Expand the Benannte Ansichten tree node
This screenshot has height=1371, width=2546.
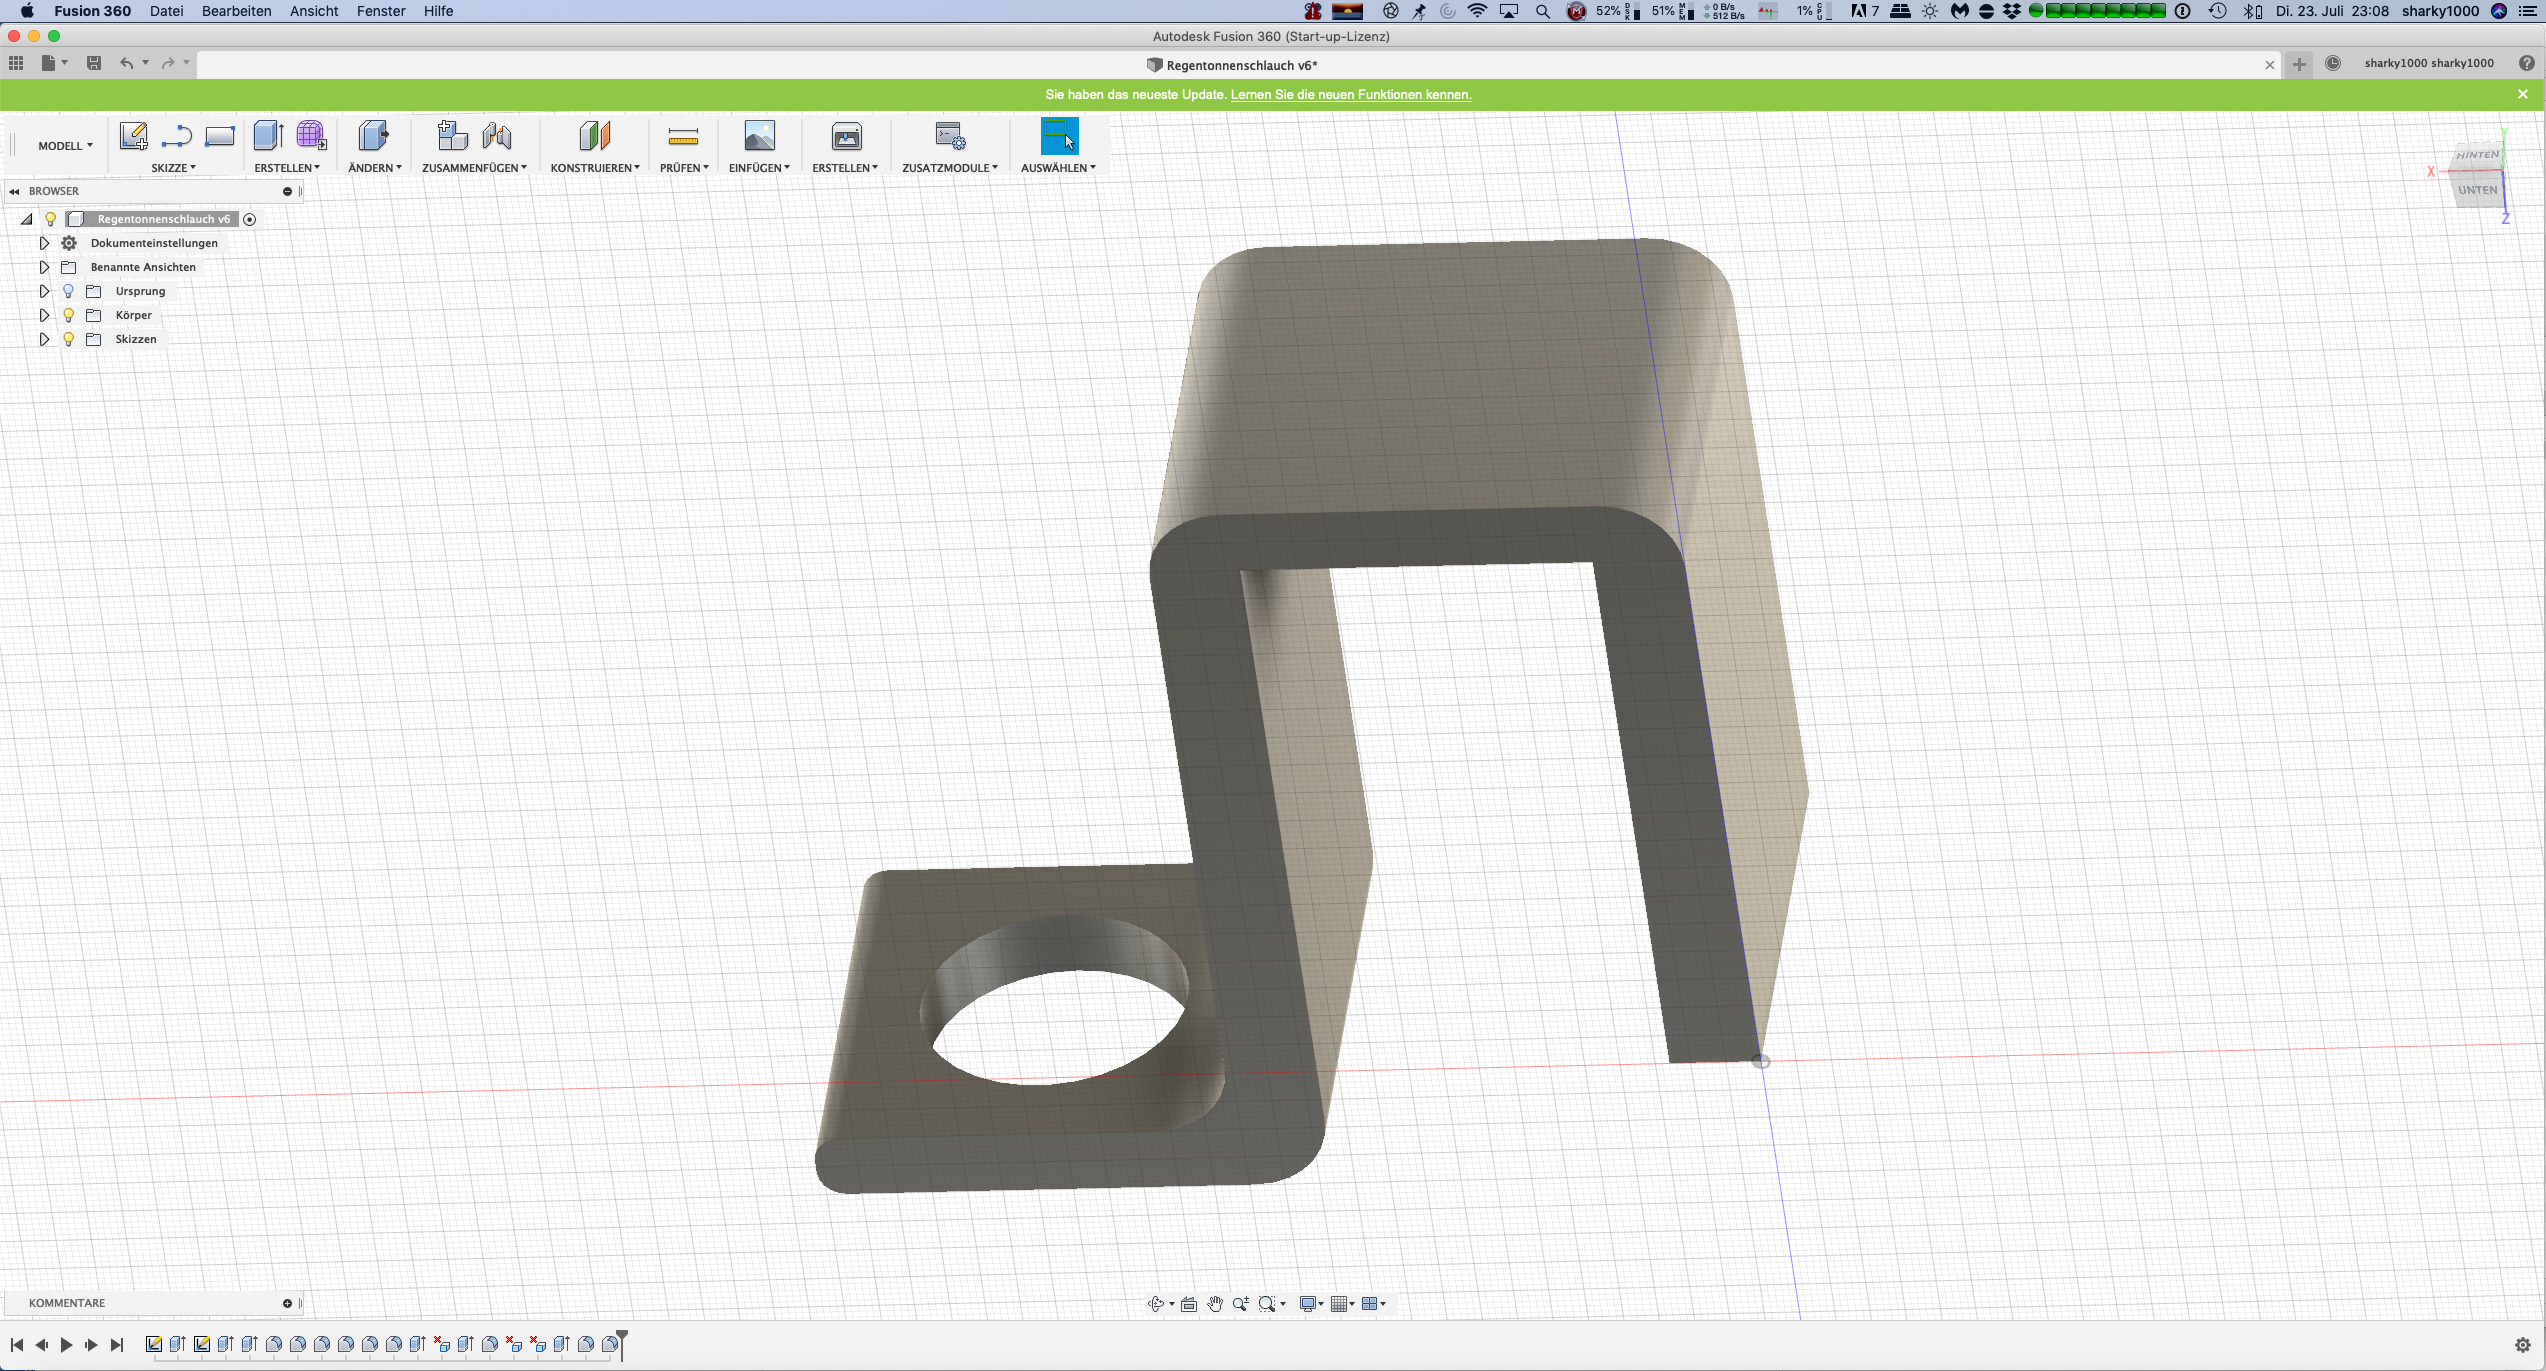pos(44,267)
